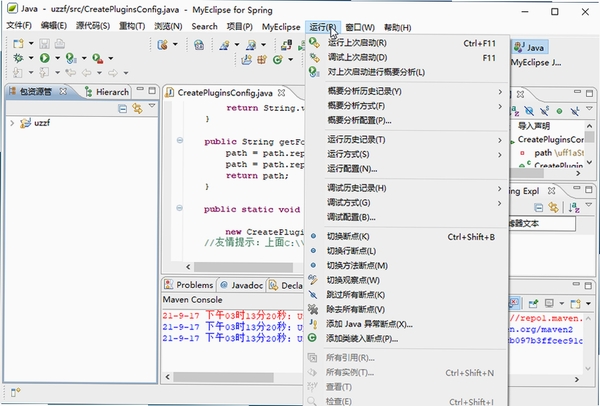Toggle Hide Non-Public Members green dot
Screen dimensions: 600x406
click(559, 111)
